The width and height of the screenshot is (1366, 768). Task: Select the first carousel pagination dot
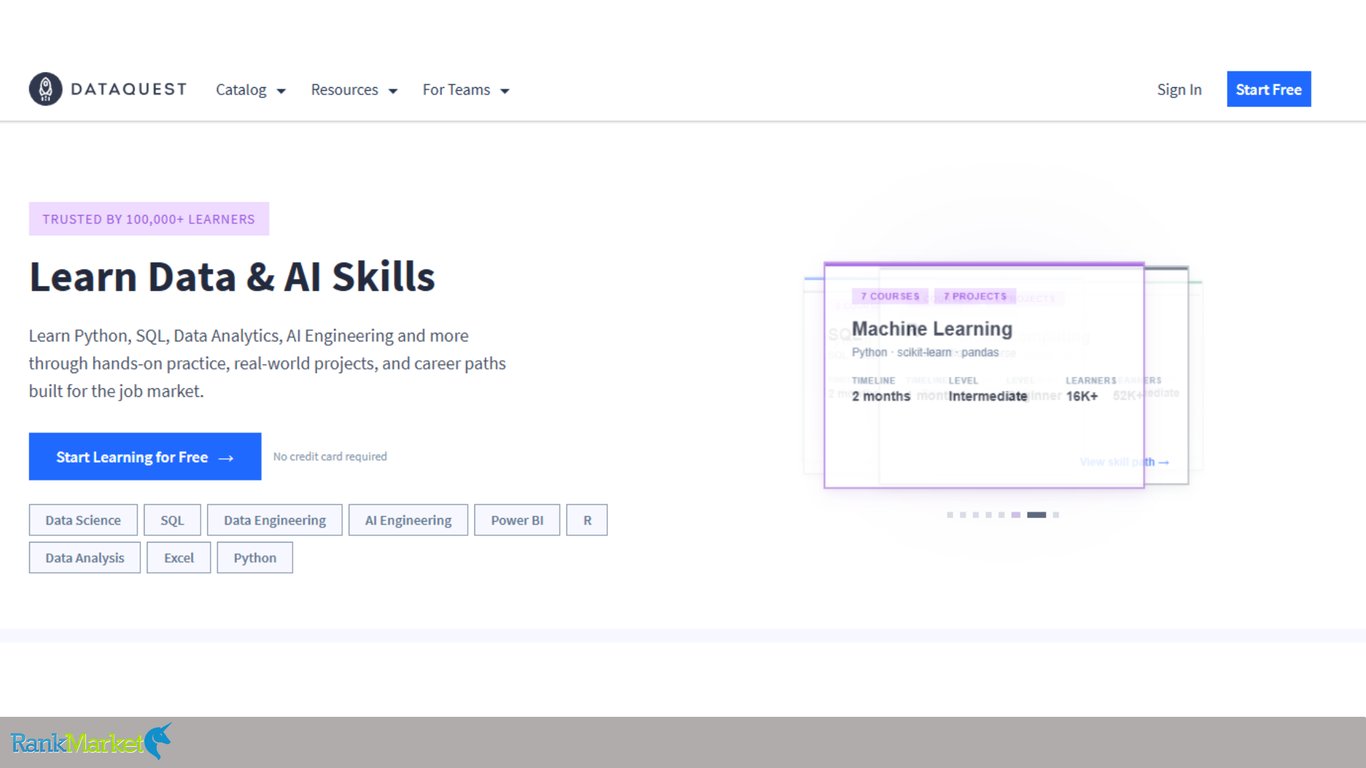coord(950,515)
